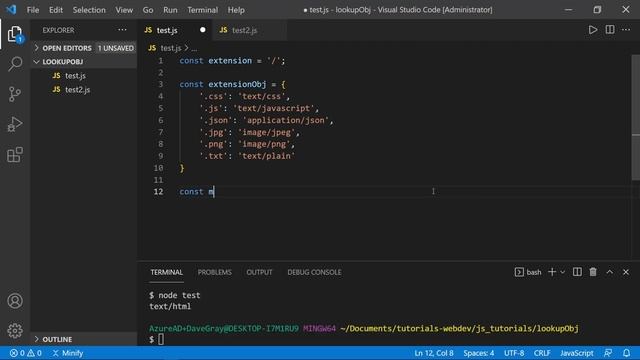Click the VS Code logo icon
This screenshot has width=640, height=360.
[11, 9]
